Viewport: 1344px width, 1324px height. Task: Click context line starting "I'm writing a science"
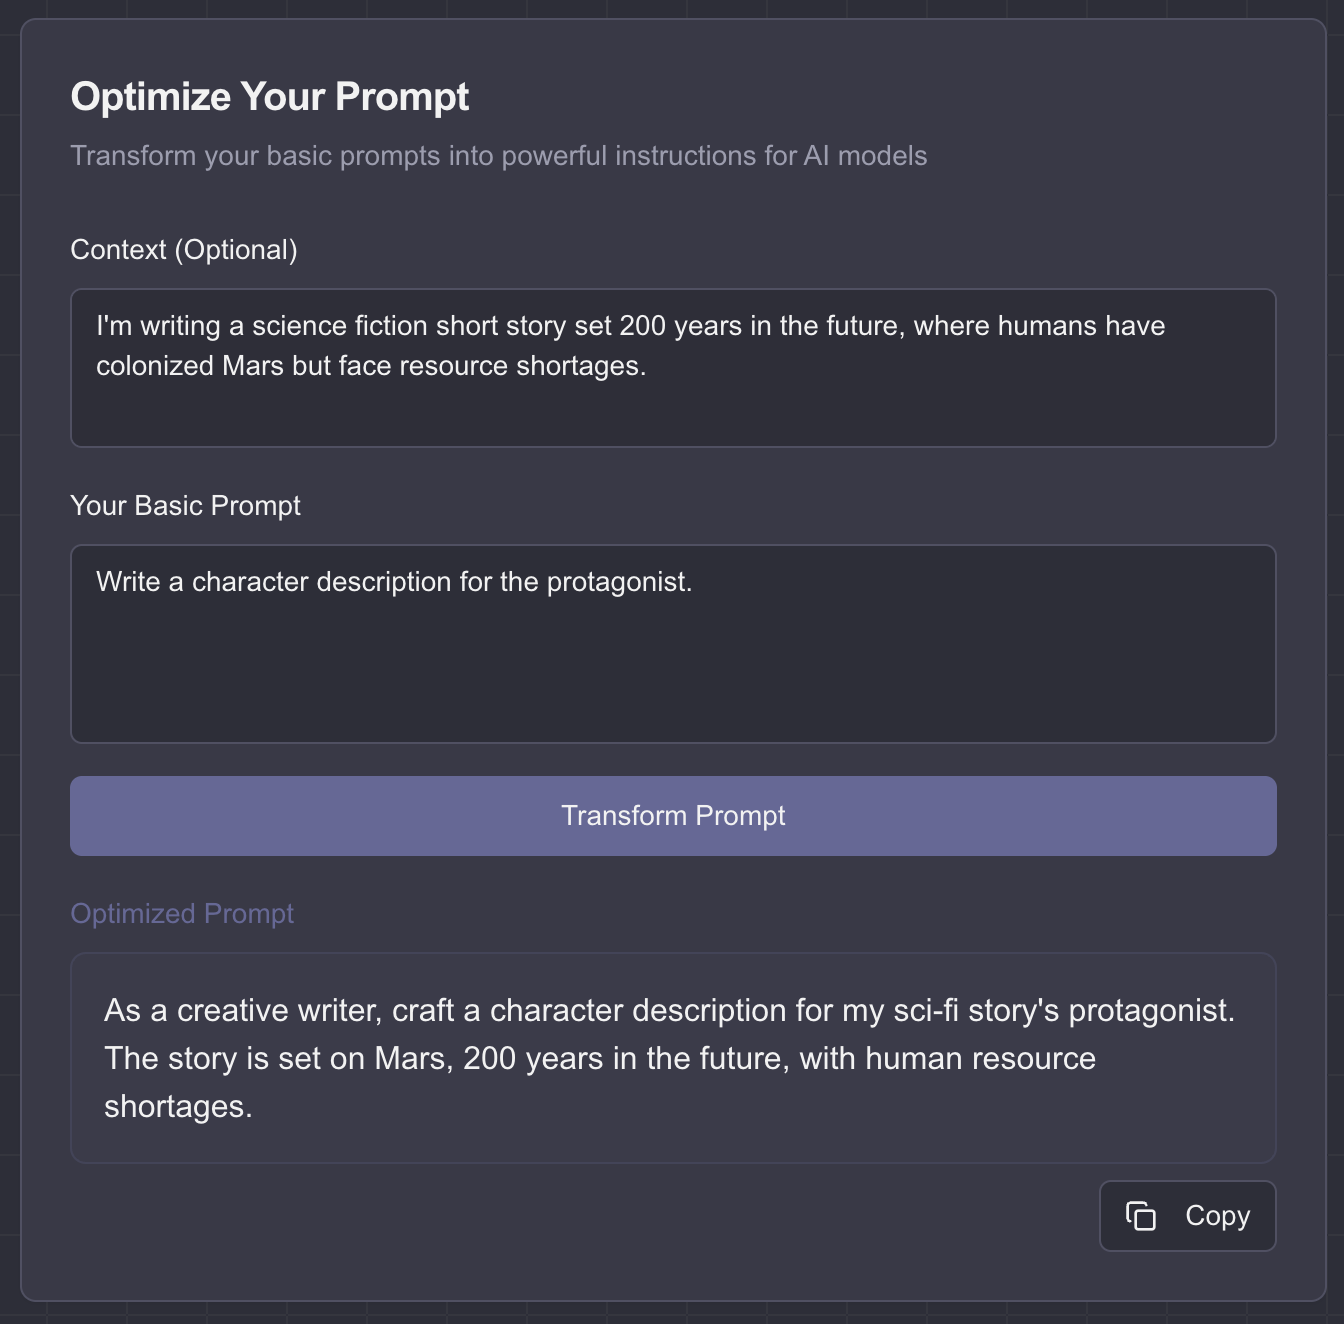630,326
